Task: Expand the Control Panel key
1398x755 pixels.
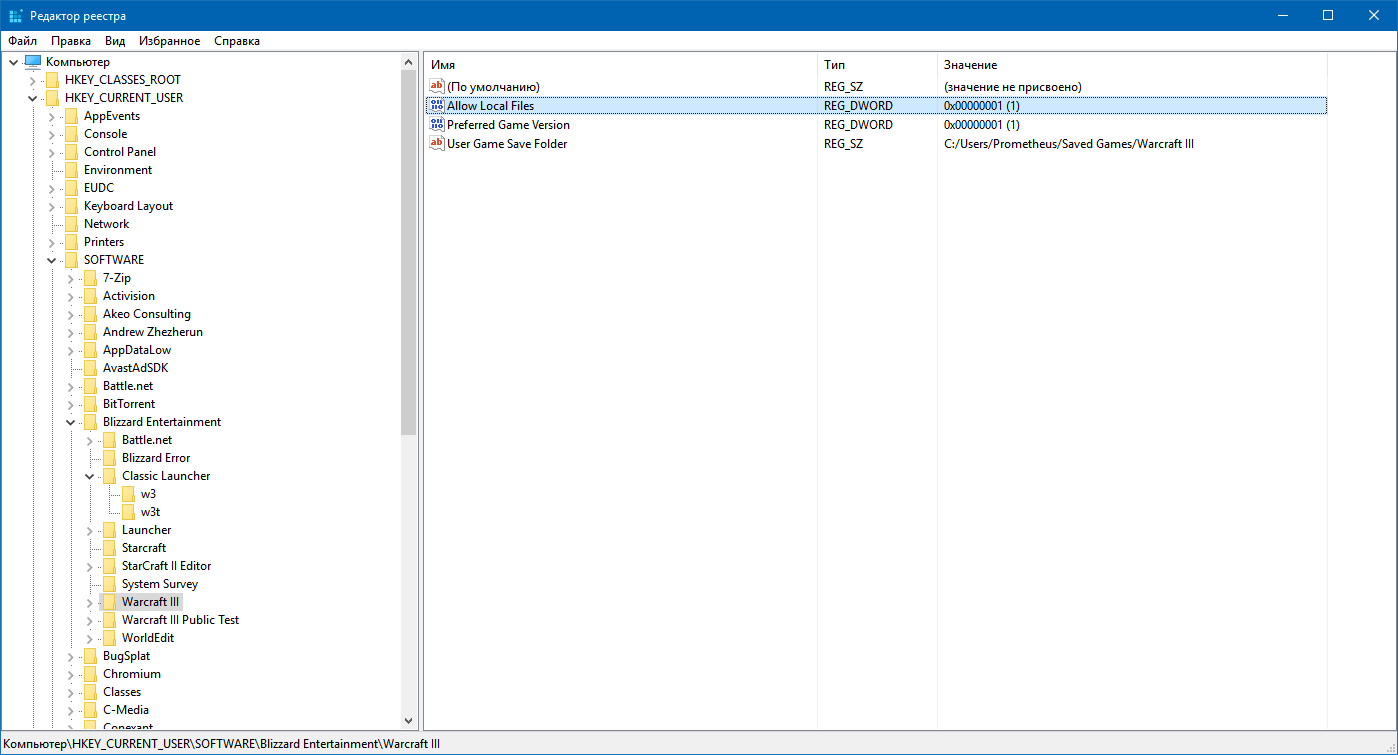Action: (51, 152)
